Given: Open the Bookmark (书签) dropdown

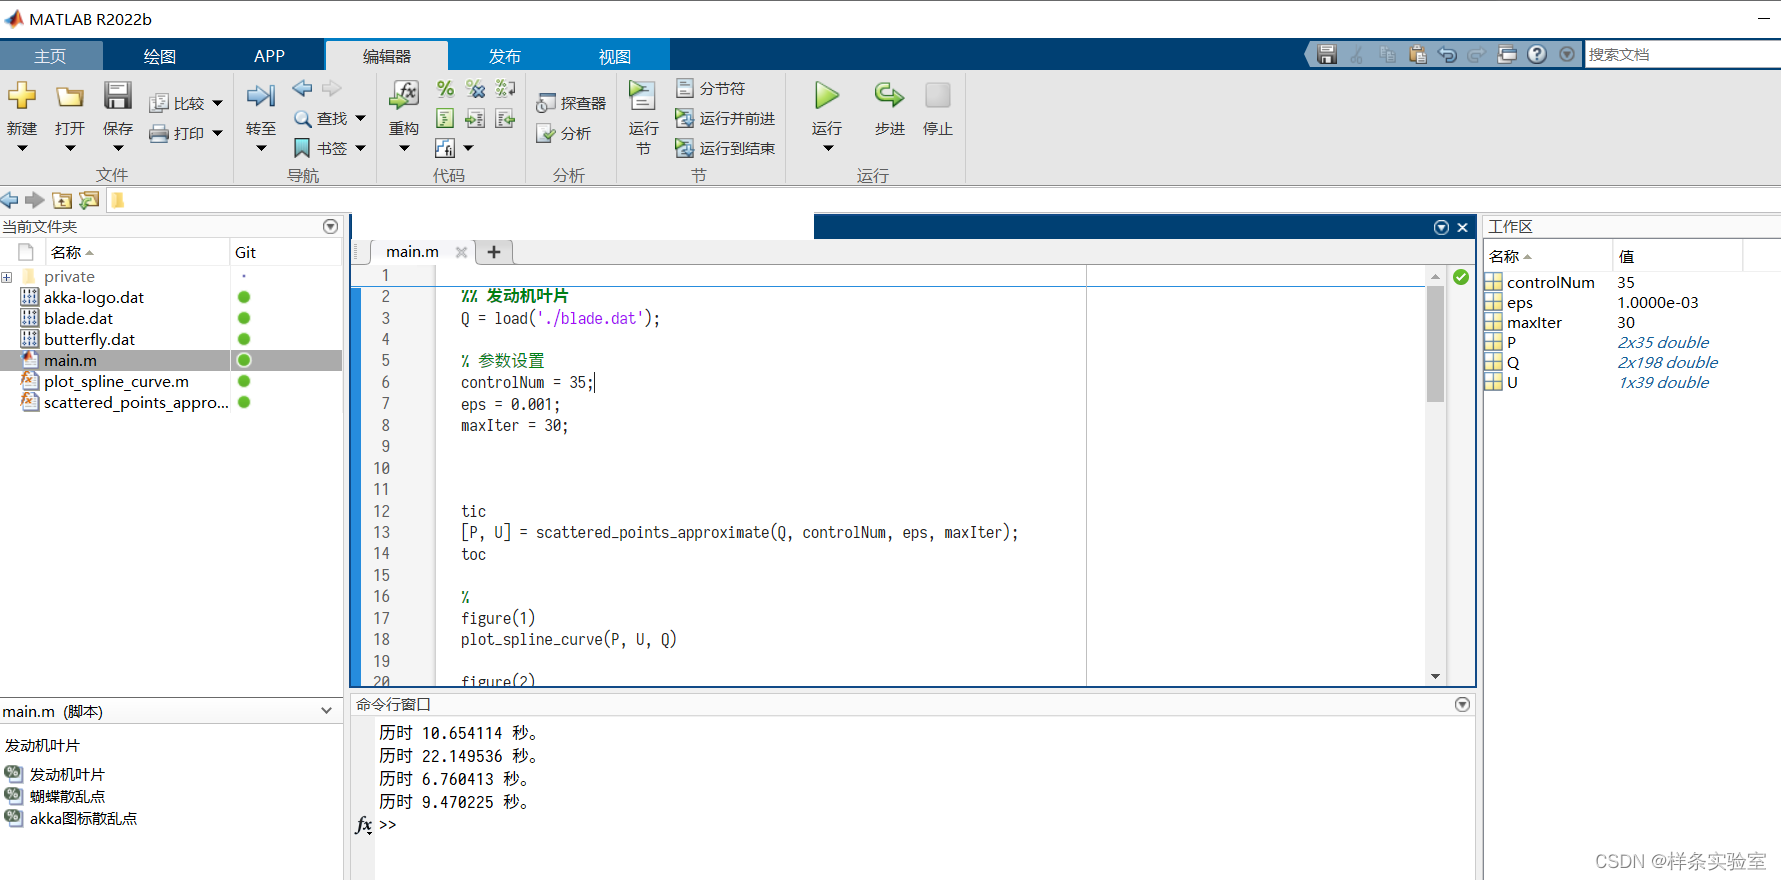Looking at the screenshot, I should [361, 148].
